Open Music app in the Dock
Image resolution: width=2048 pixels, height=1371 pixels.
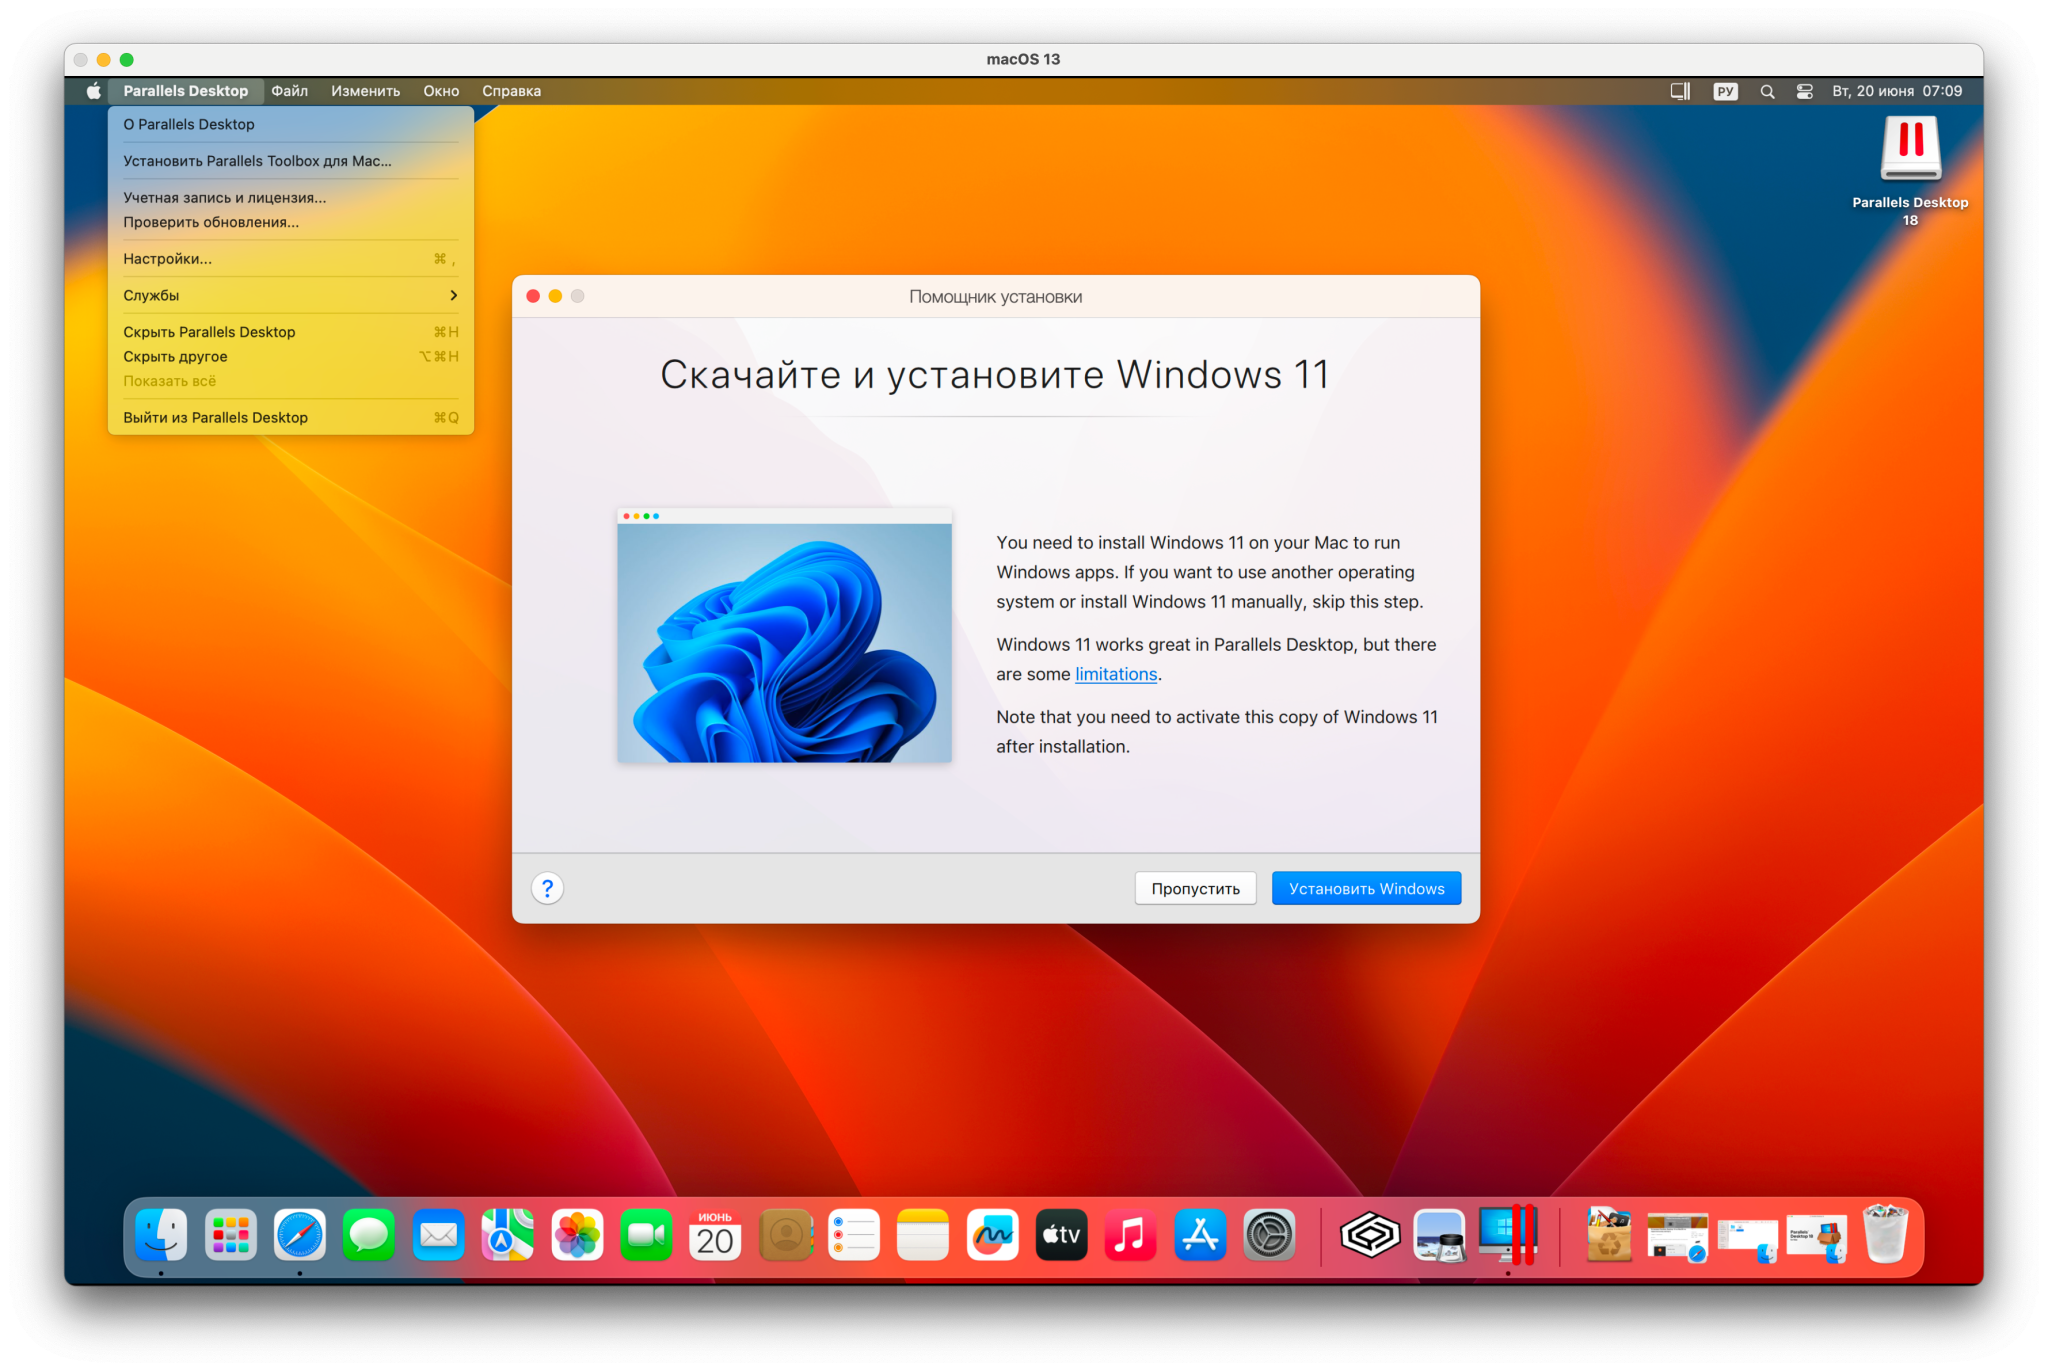[1131, 1236]
